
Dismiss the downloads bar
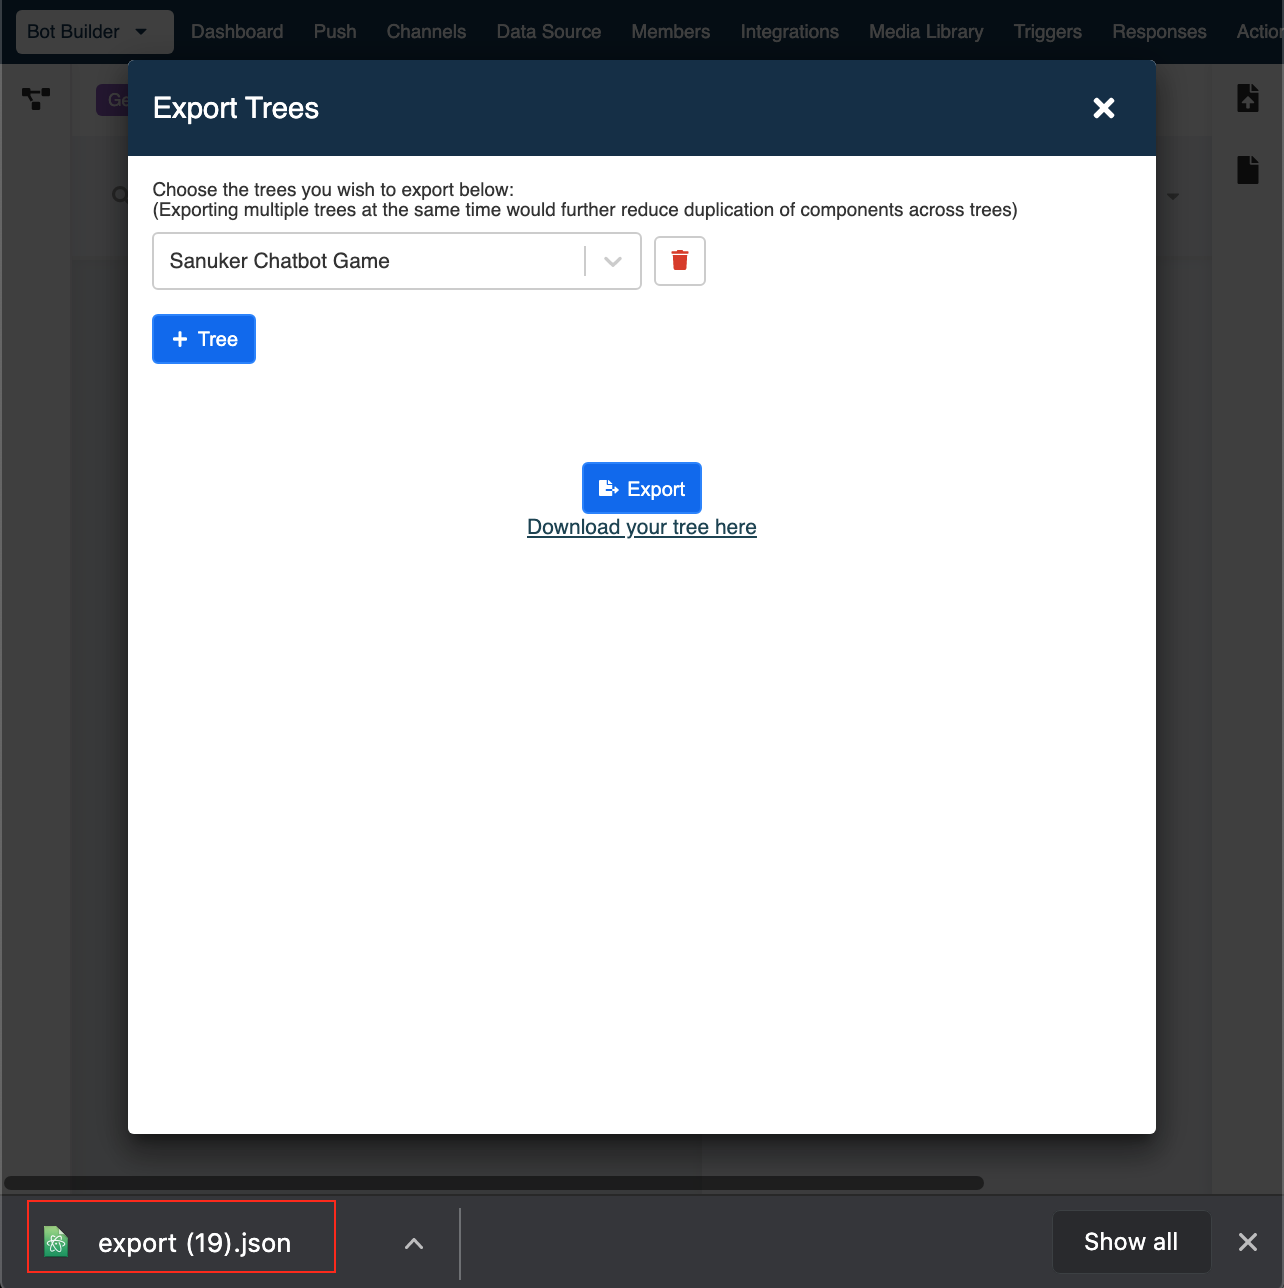point(1247,1242)
